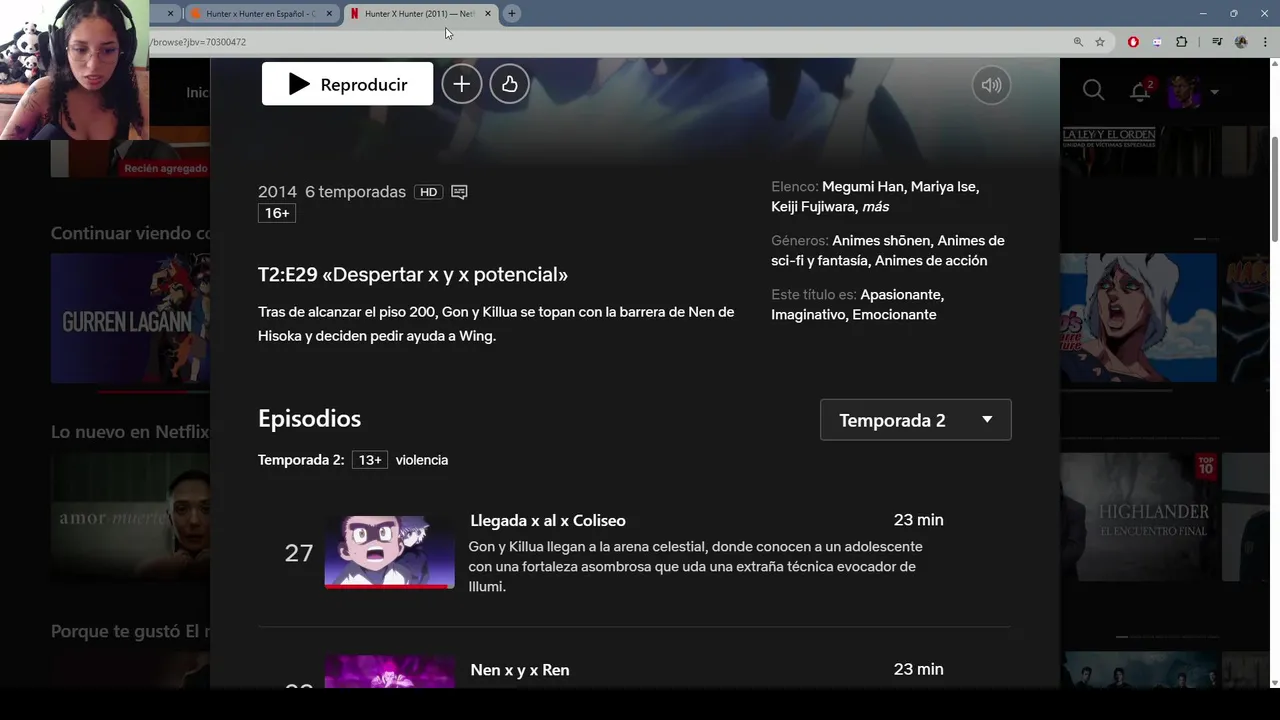Open the Emocionante mood tag

894,315
